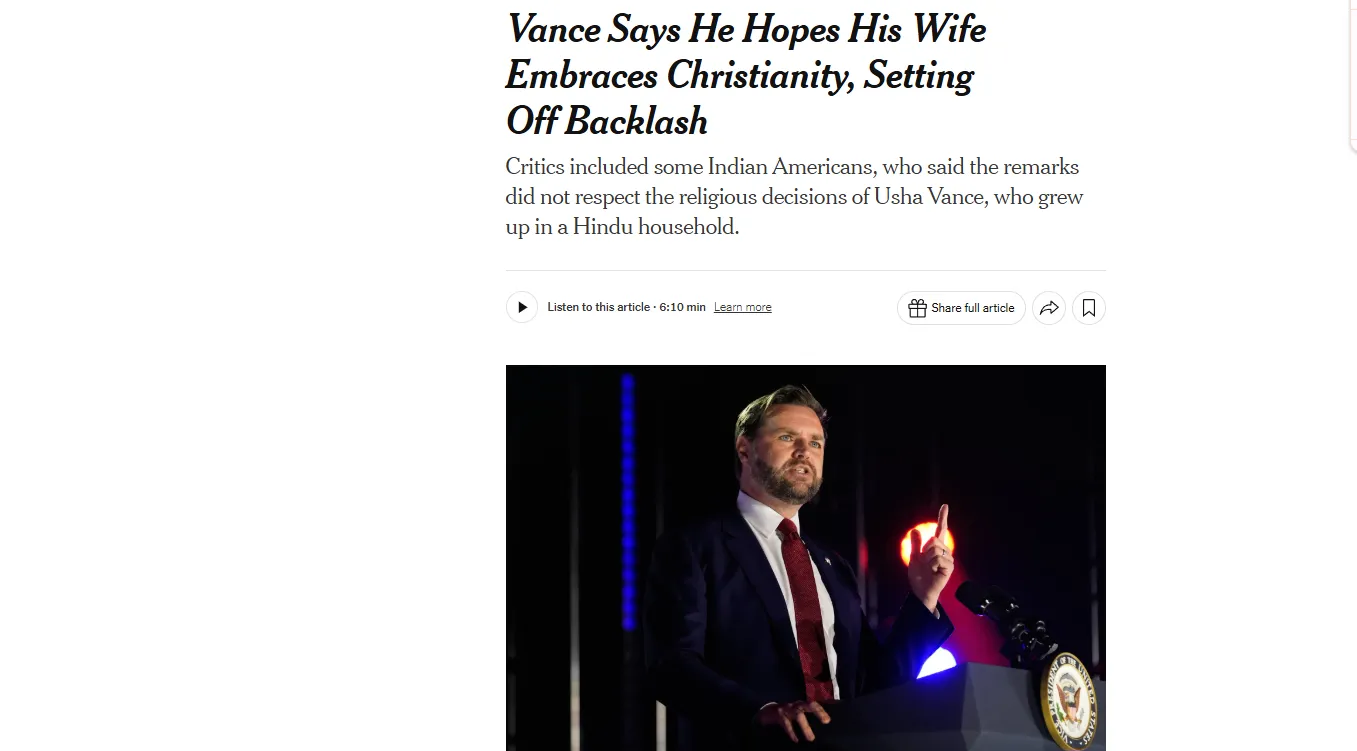Click the panel edge at the top-right corner

click(1352, 75)
